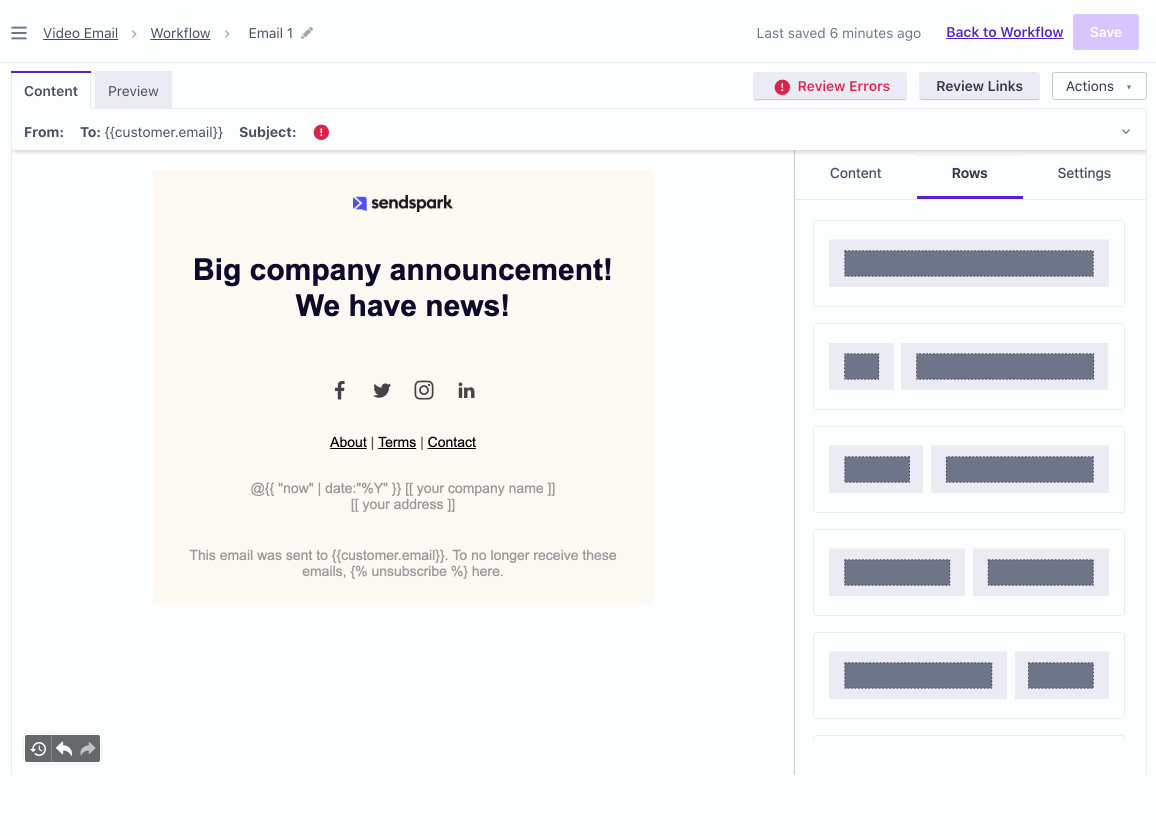This screenshot has width=1156, height=836.
Task: Select the unsubscribe footer text block
Action: tap(403, 563)
